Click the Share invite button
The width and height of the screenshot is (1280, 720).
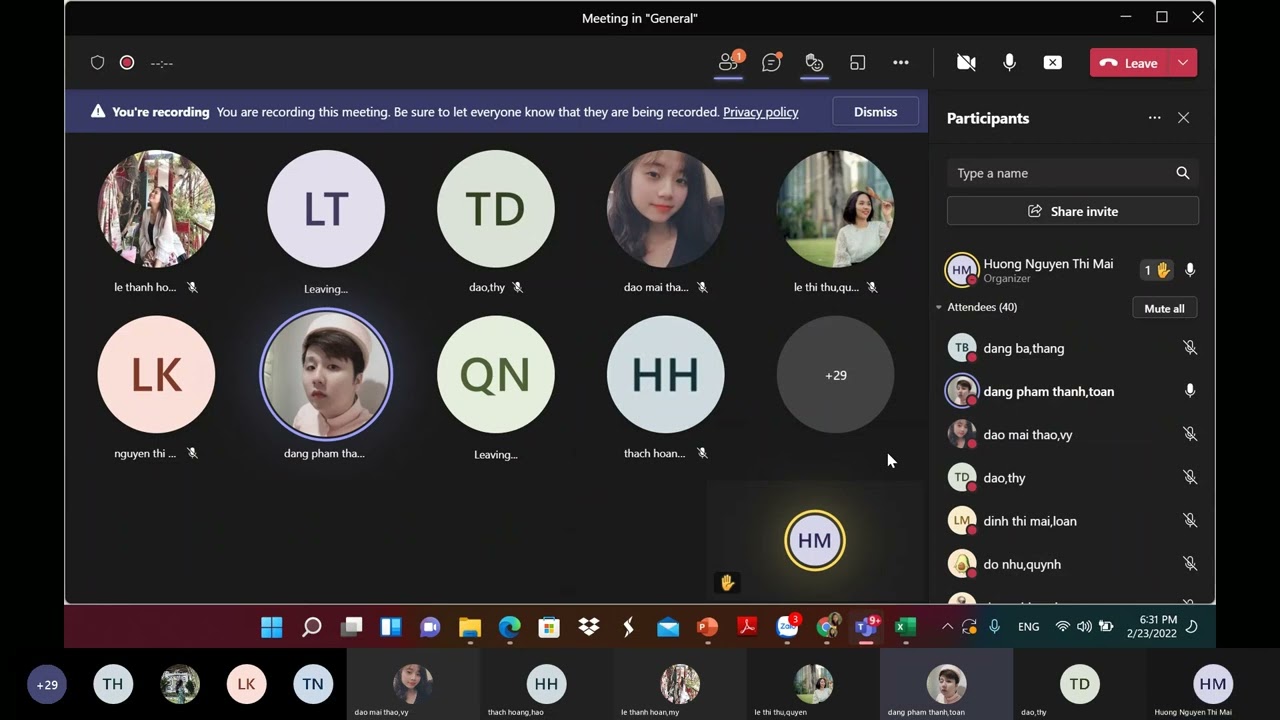coord(1072,211)
